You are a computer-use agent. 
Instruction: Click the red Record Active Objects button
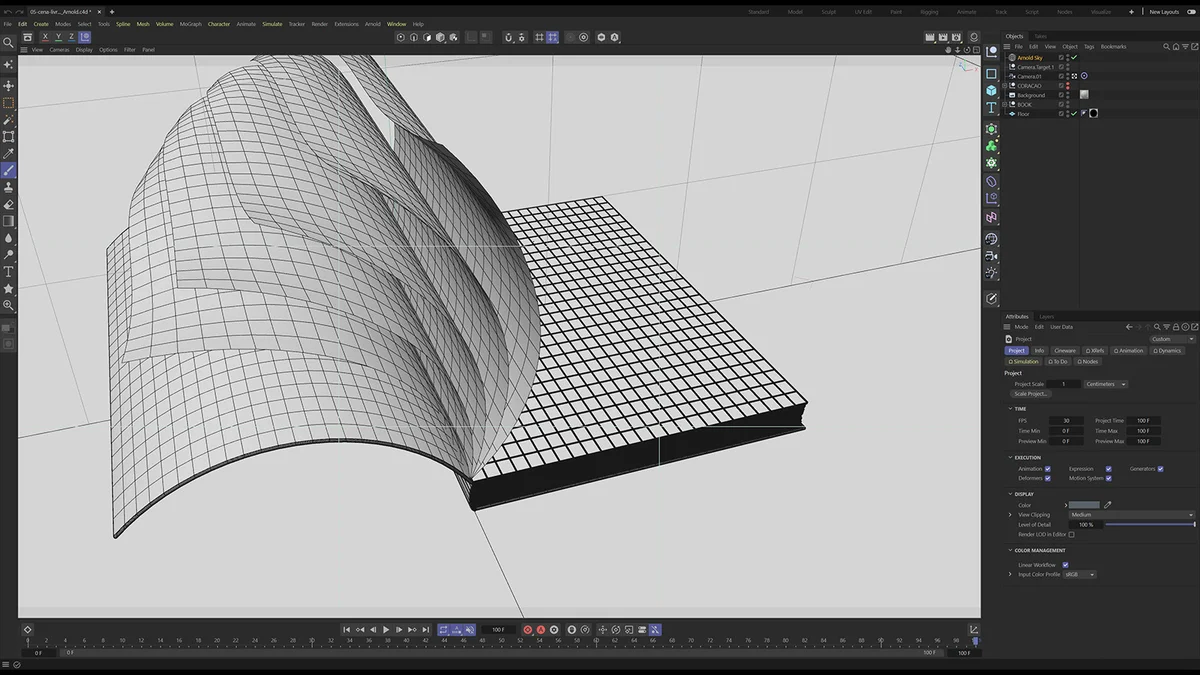pos(528,630)
